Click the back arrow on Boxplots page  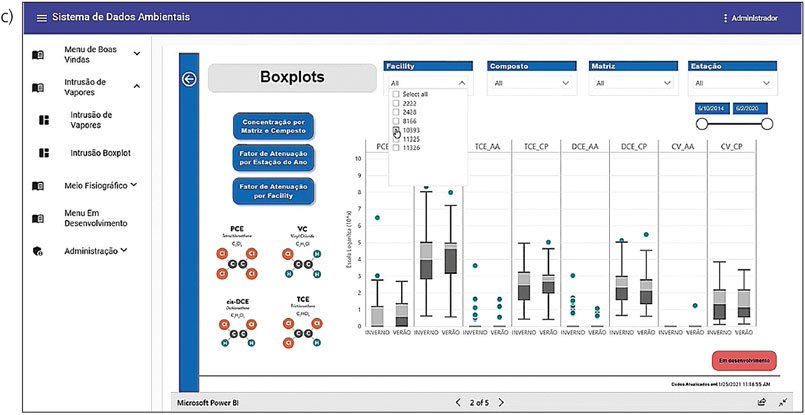click(x=190, y=80)
